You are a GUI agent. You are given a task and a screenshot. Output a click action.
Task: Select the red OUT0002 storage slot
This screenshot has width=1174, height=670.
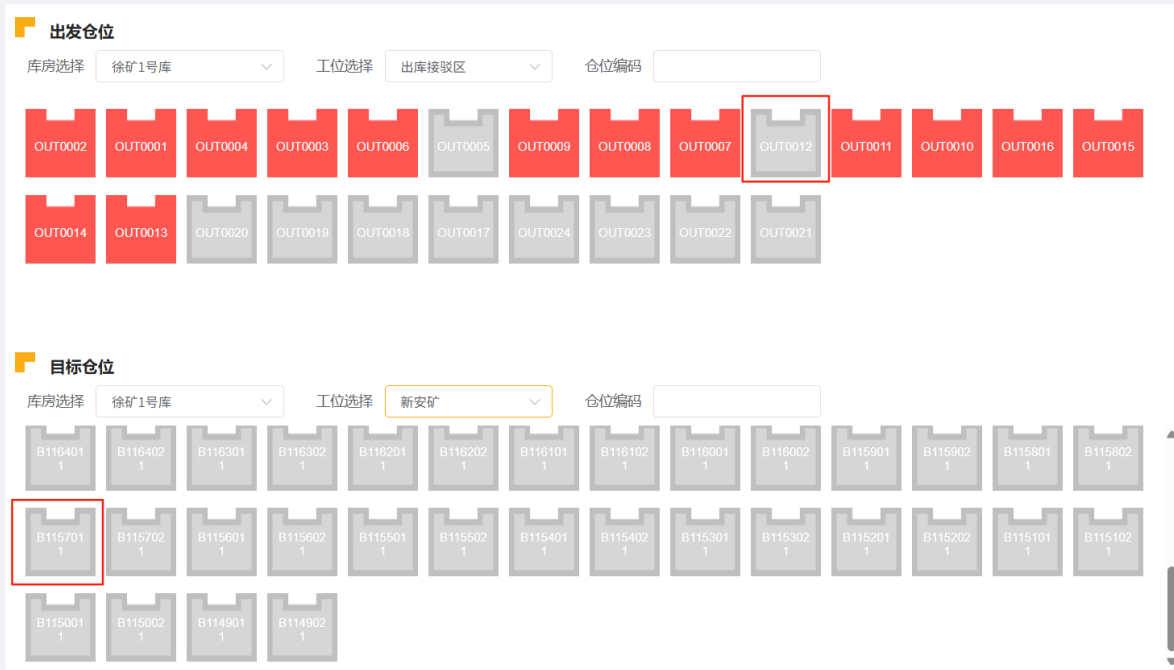(x=60, y=144)
